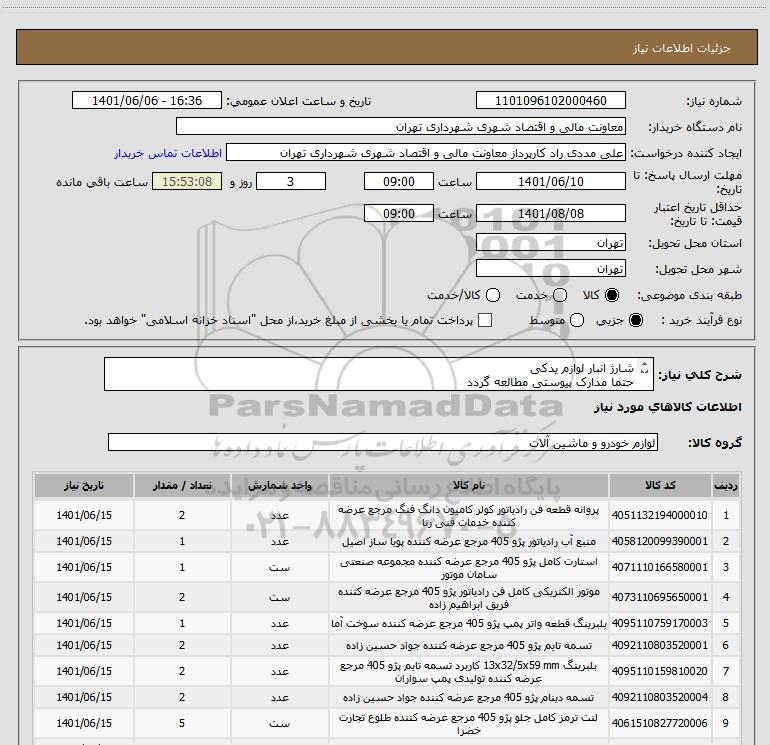This screenshot has height=745, width=770.
Task: Click the remaining days field showing 3
Action: [291, 181]
